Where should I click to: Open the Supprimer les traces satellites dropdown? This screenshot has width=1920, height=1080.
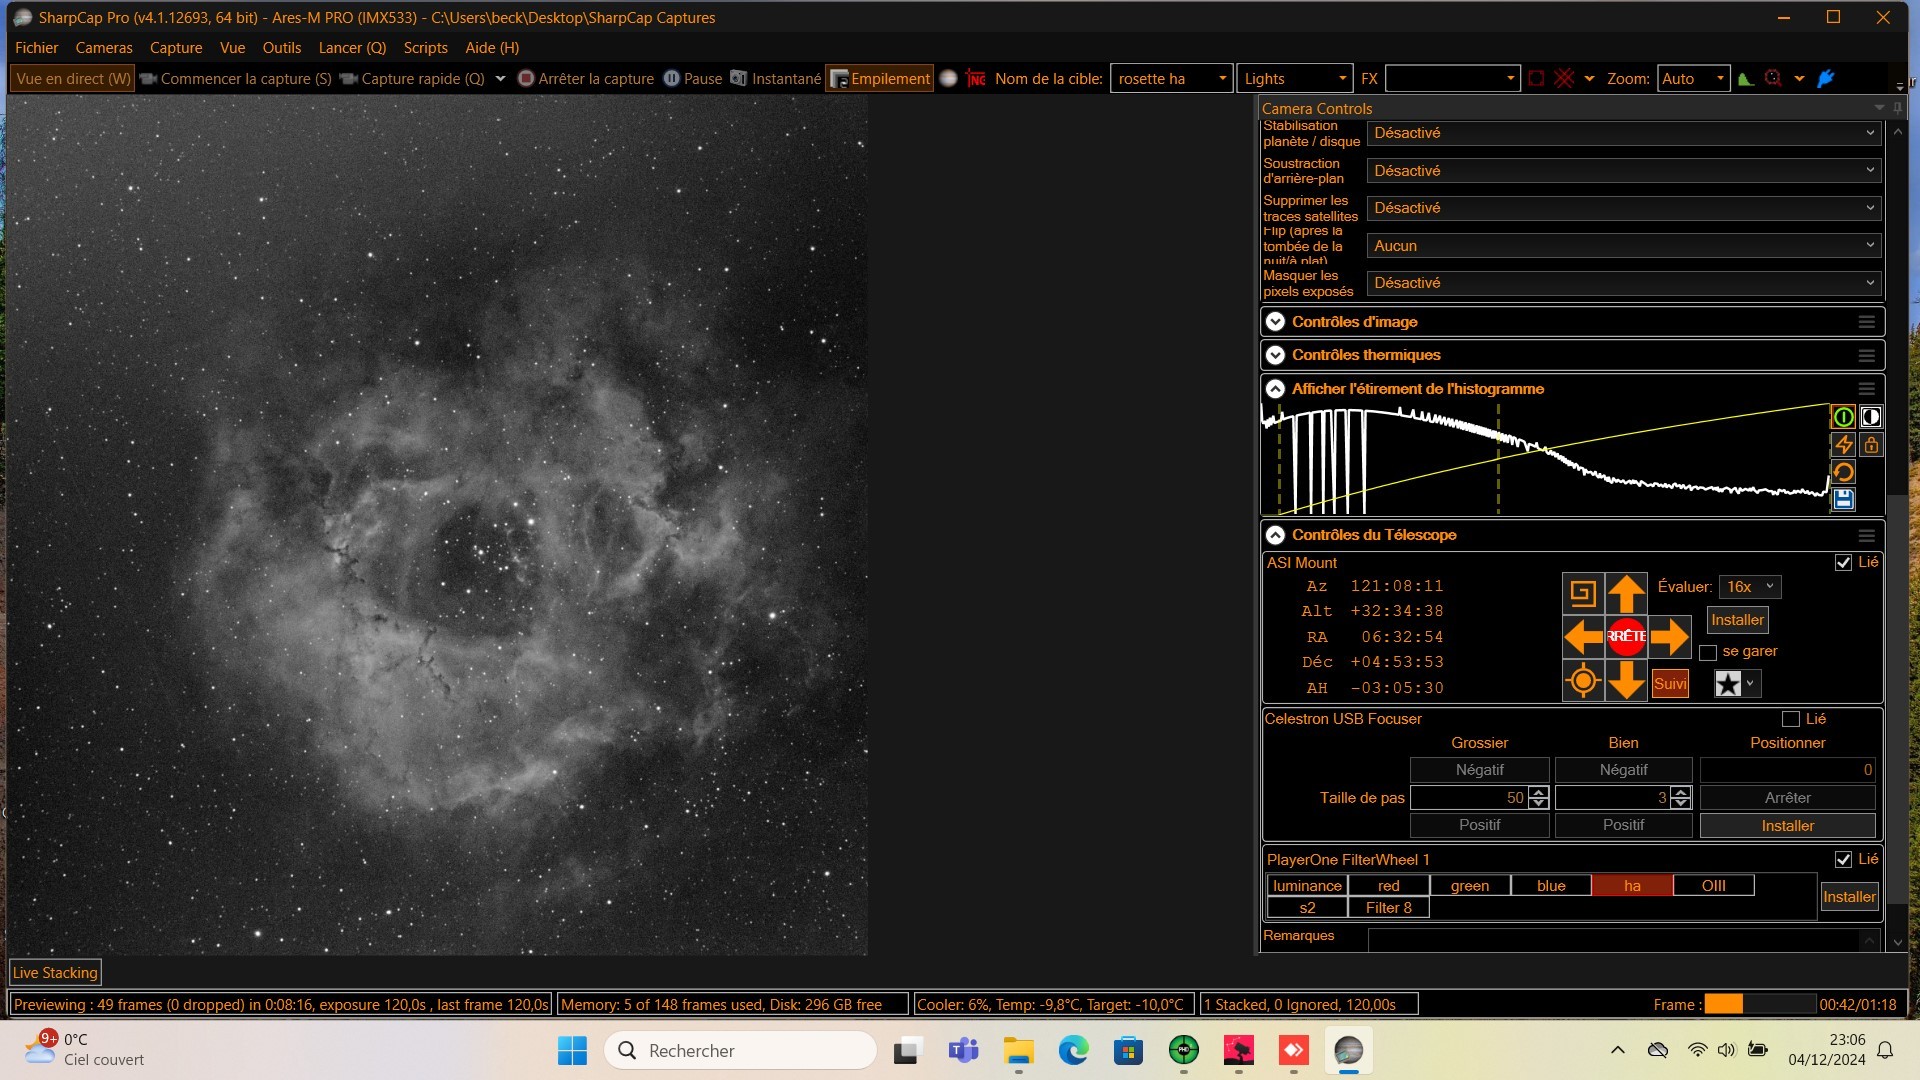pos(1624,208)
